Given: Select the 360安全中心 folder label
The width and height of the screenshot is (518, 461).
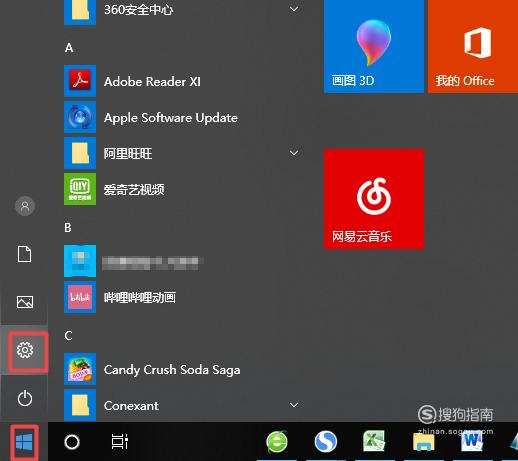Looking at the screenshot, I should (x=138, y=10).
